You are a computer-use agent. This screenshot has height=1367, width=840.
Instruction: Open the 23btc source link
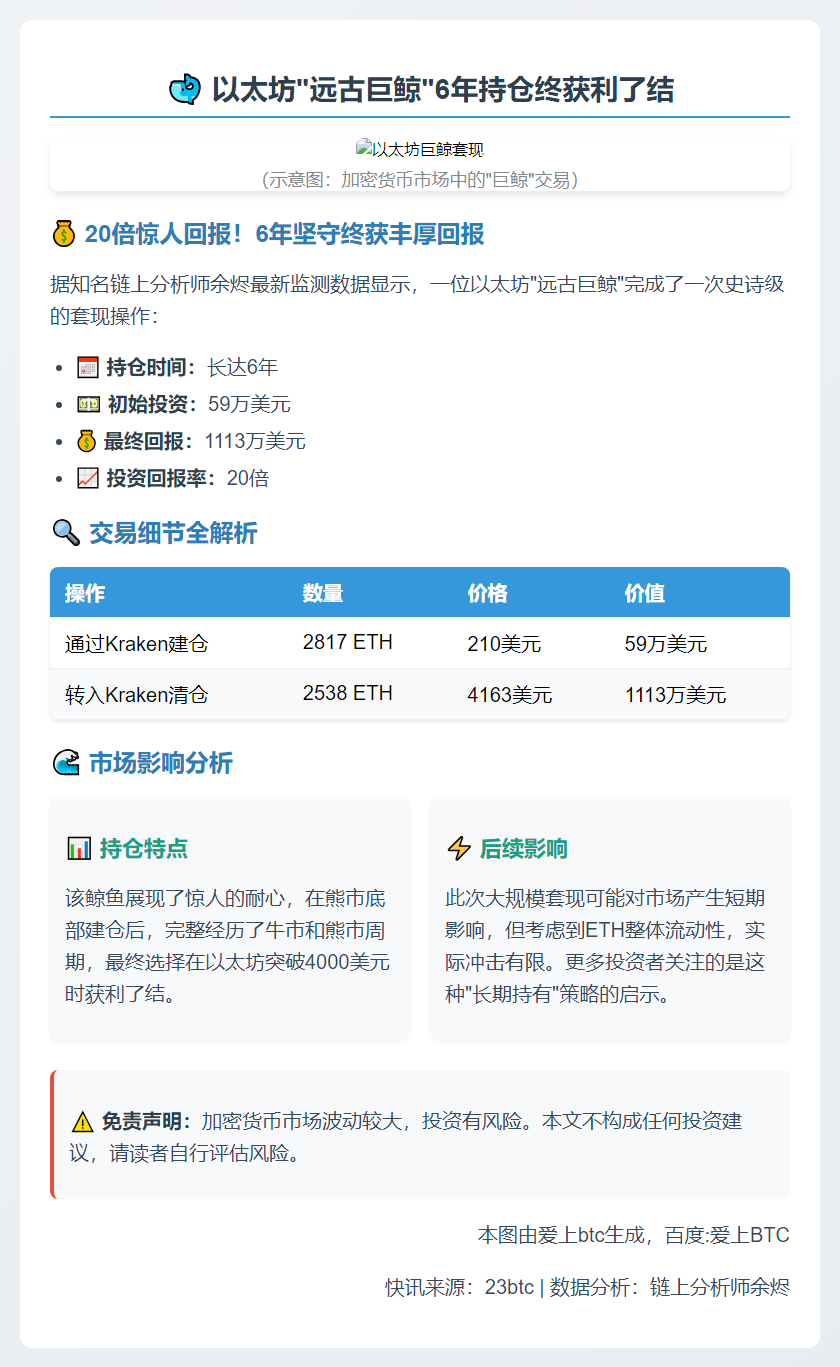pos(510,1288)
